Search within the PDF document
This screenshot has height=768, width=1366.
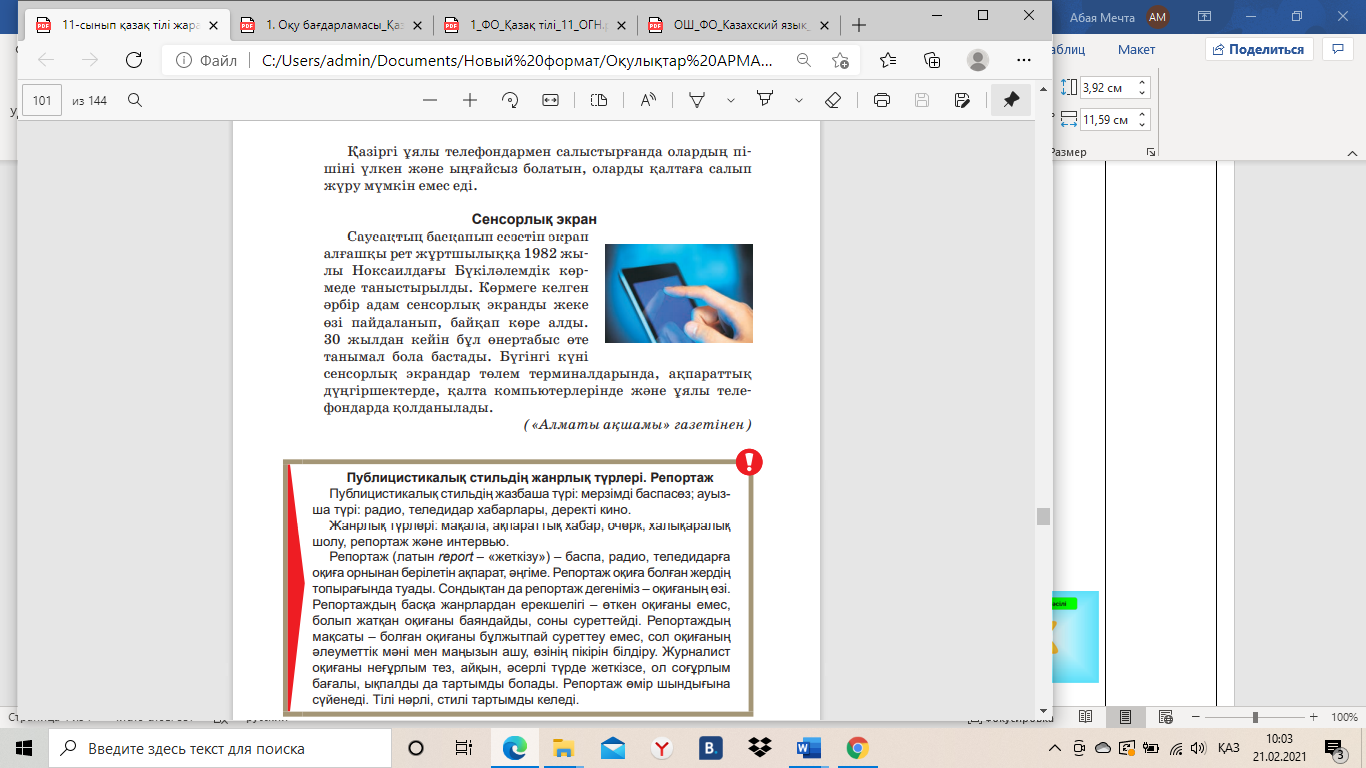point(135,100)
